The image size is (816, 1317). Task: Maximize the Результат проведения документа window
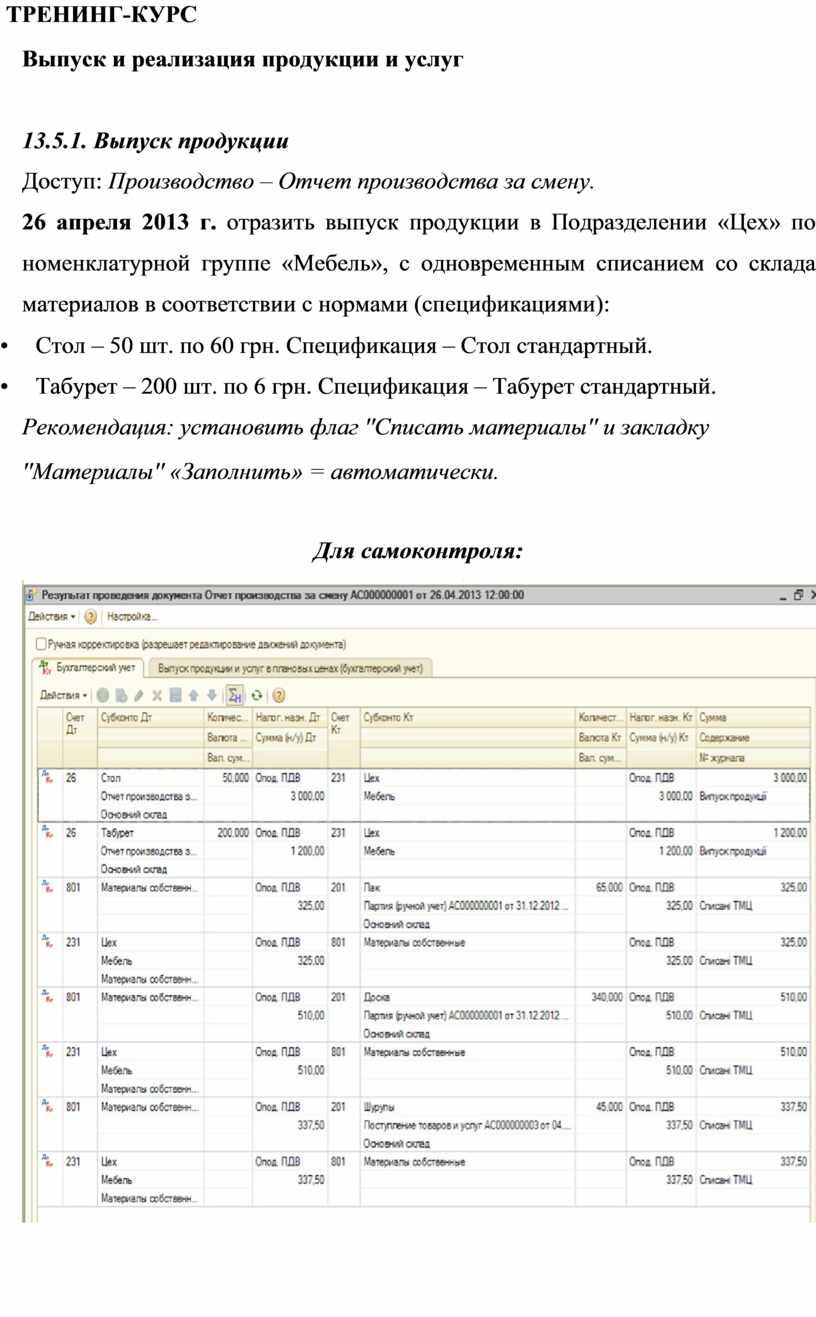pyautogui.click(x=799, y=595)
